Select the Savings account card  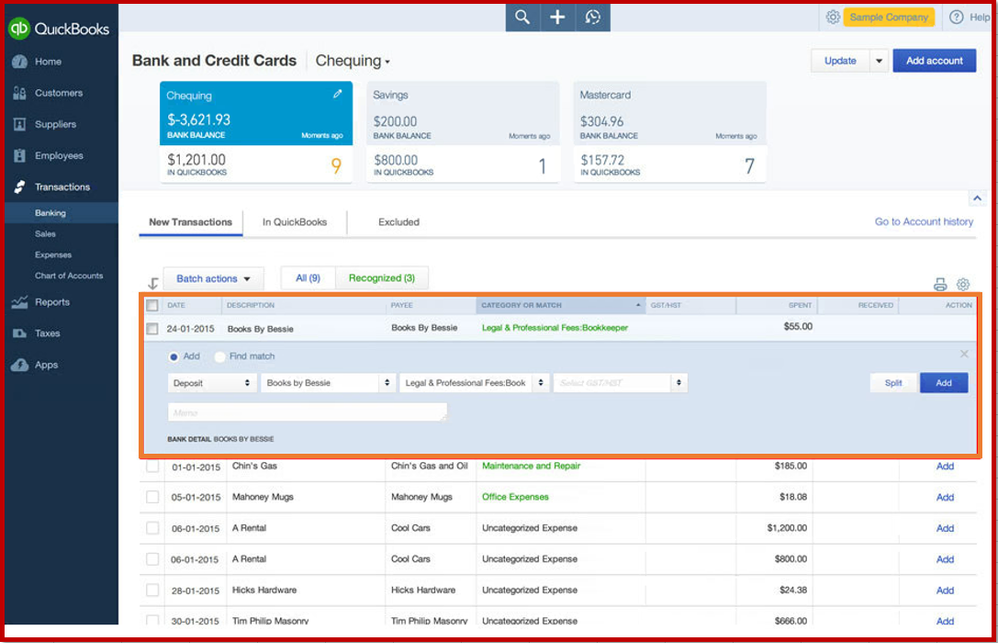463,132
